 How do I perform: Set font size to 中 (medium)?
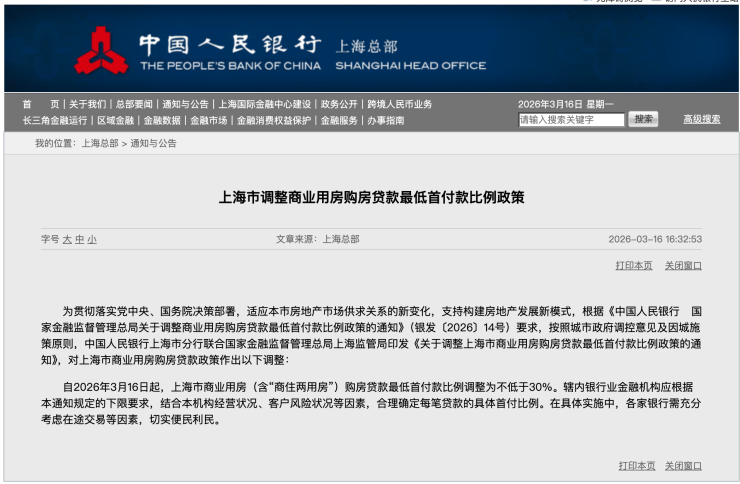tap(79, 240)
